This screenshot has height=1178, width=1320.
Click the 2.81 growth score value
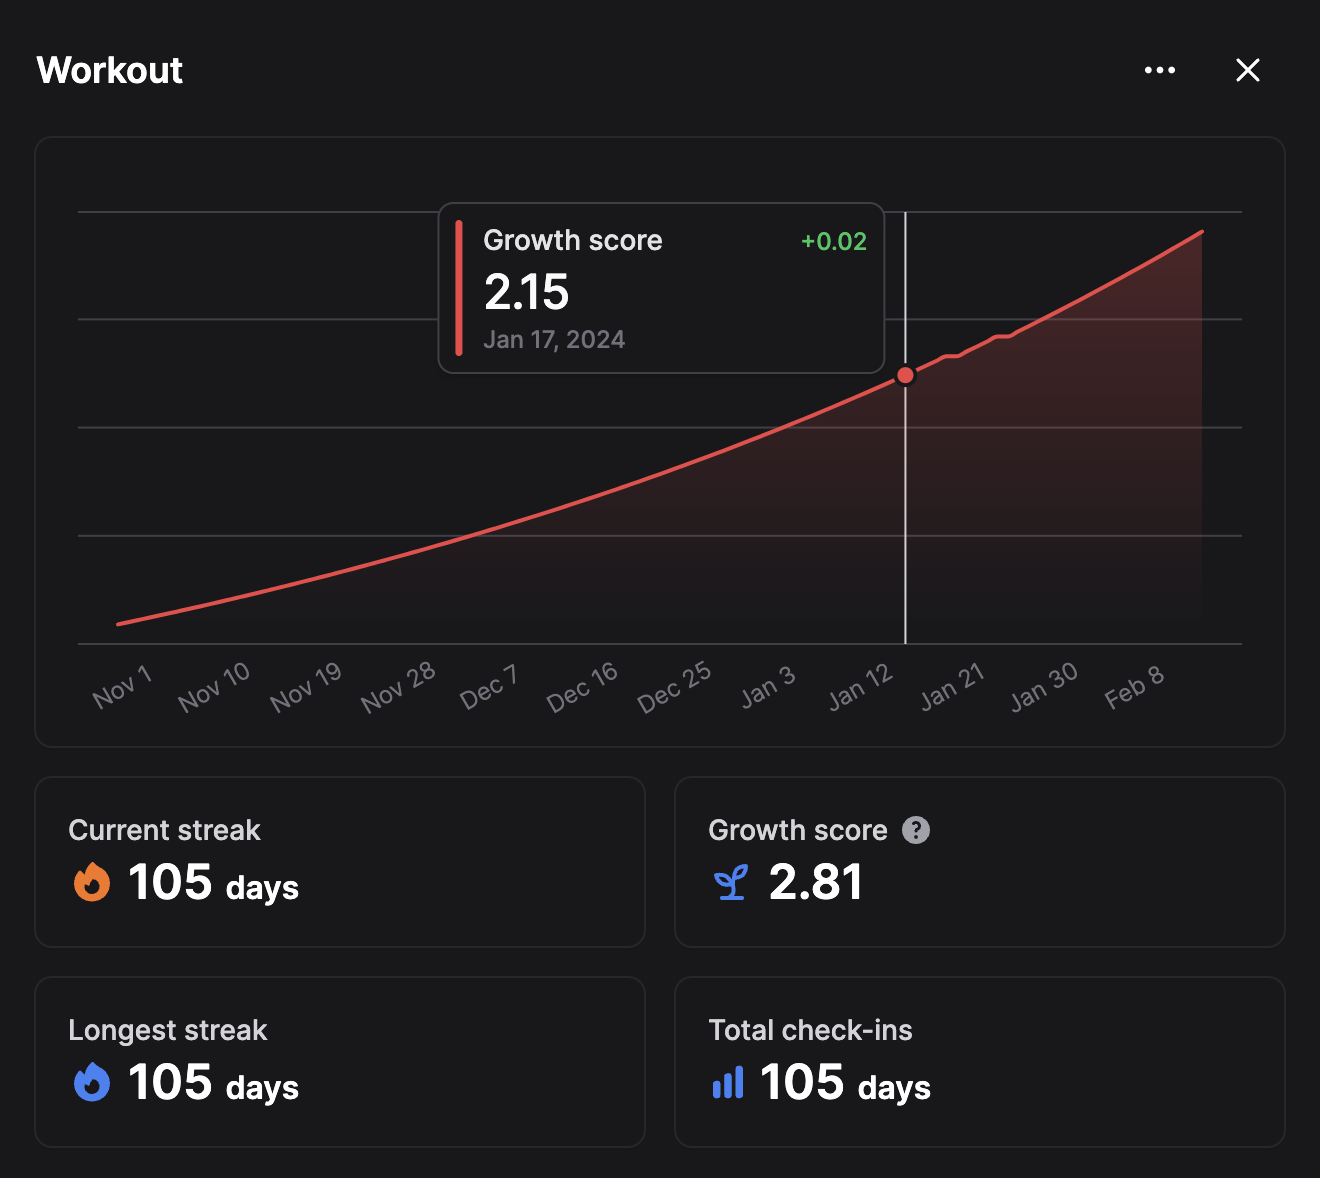click(x=816, y=881)
